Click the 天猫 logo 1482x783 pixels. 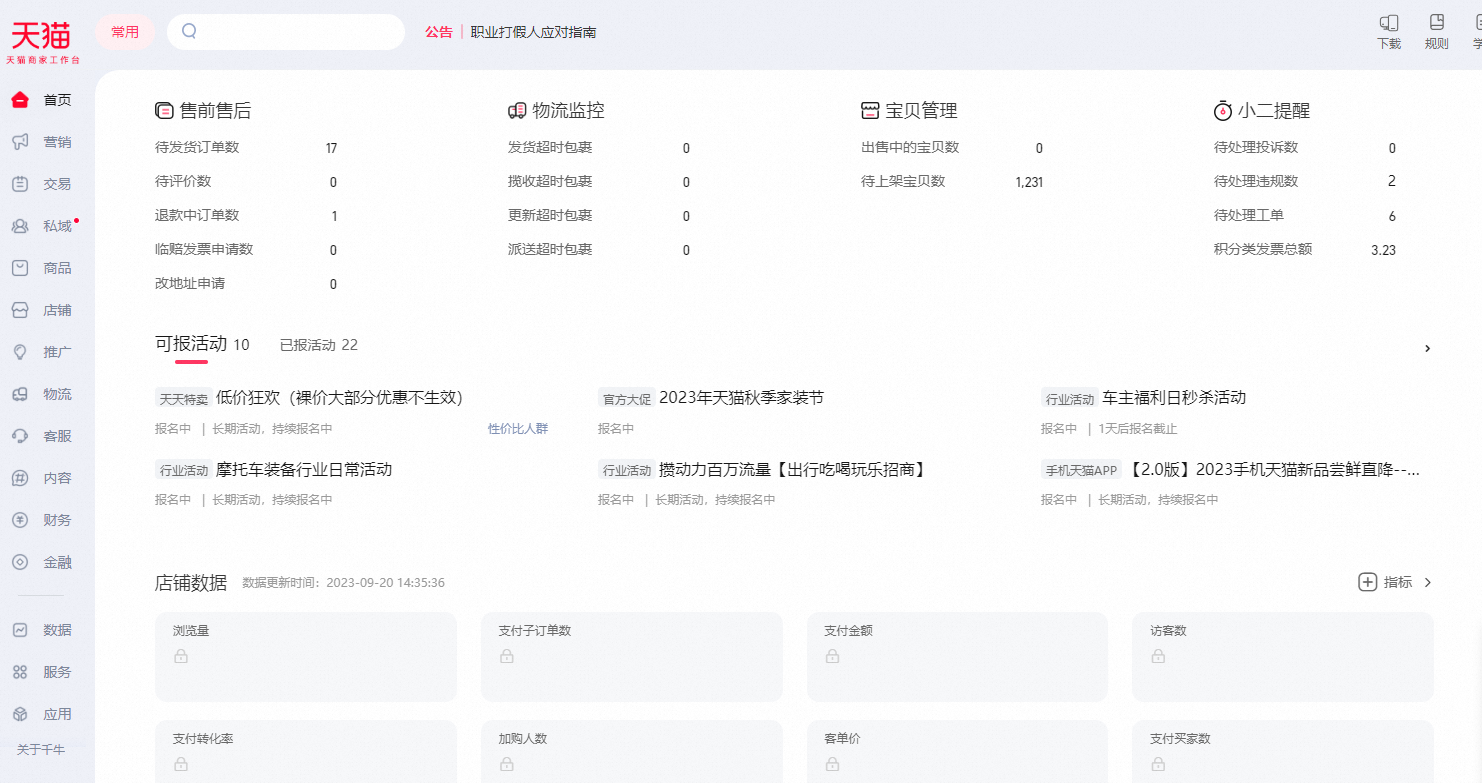pos(42,42)
